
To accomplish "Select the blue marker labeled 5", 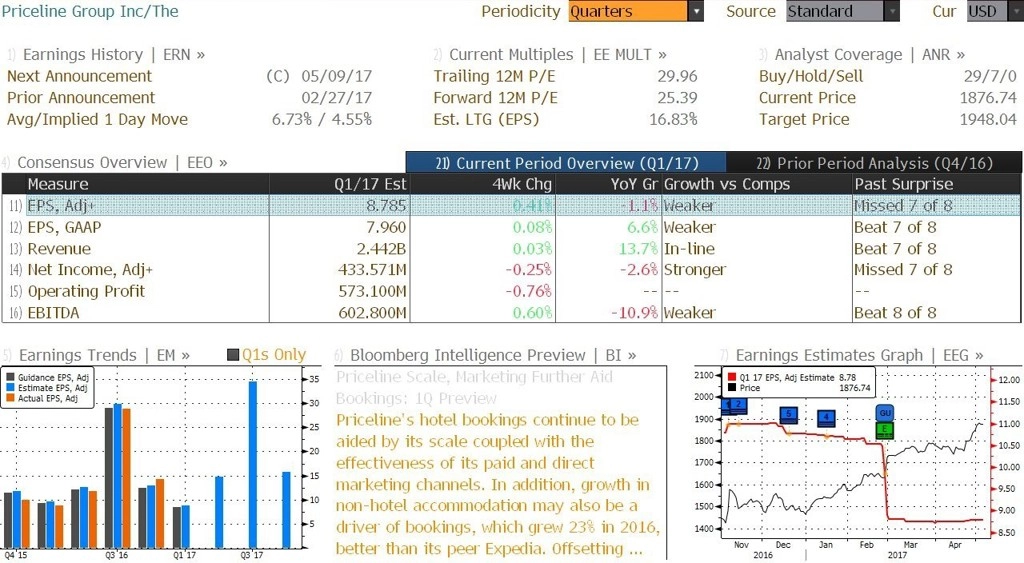I will 789,415.
